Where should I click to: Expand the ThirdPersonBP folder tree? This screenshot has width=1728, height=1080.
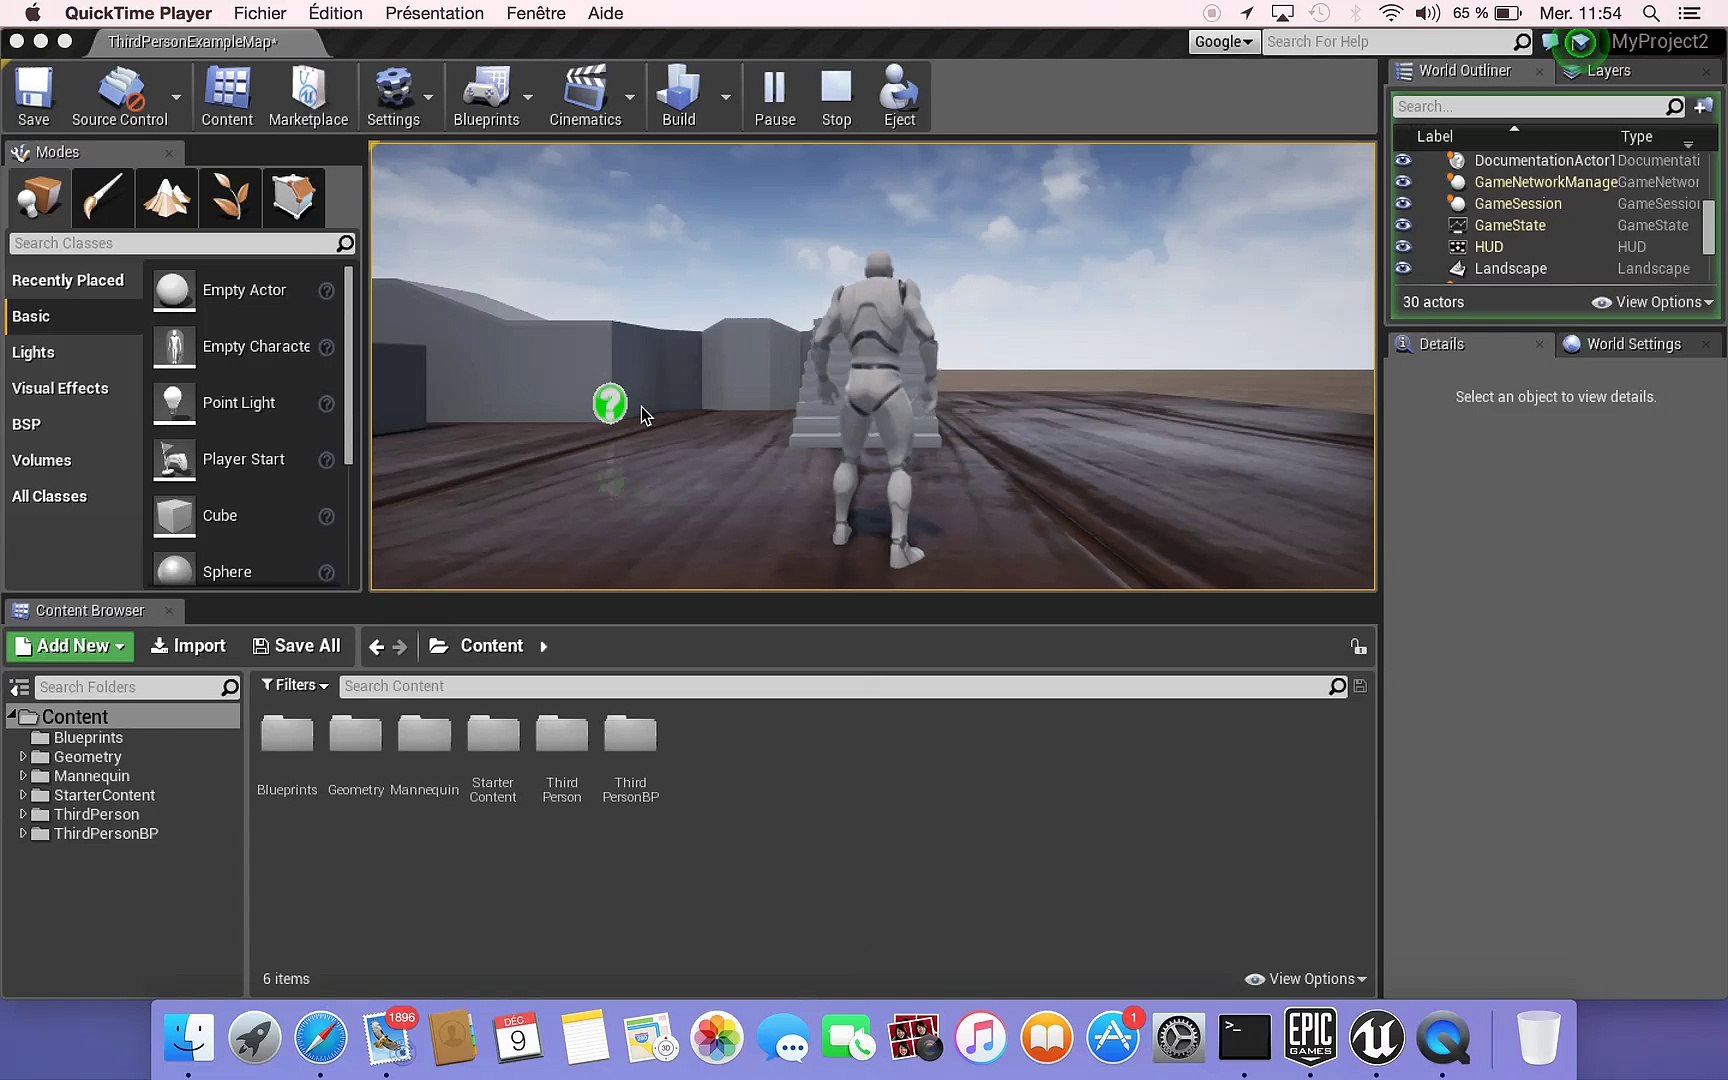(x=23, y=833)
